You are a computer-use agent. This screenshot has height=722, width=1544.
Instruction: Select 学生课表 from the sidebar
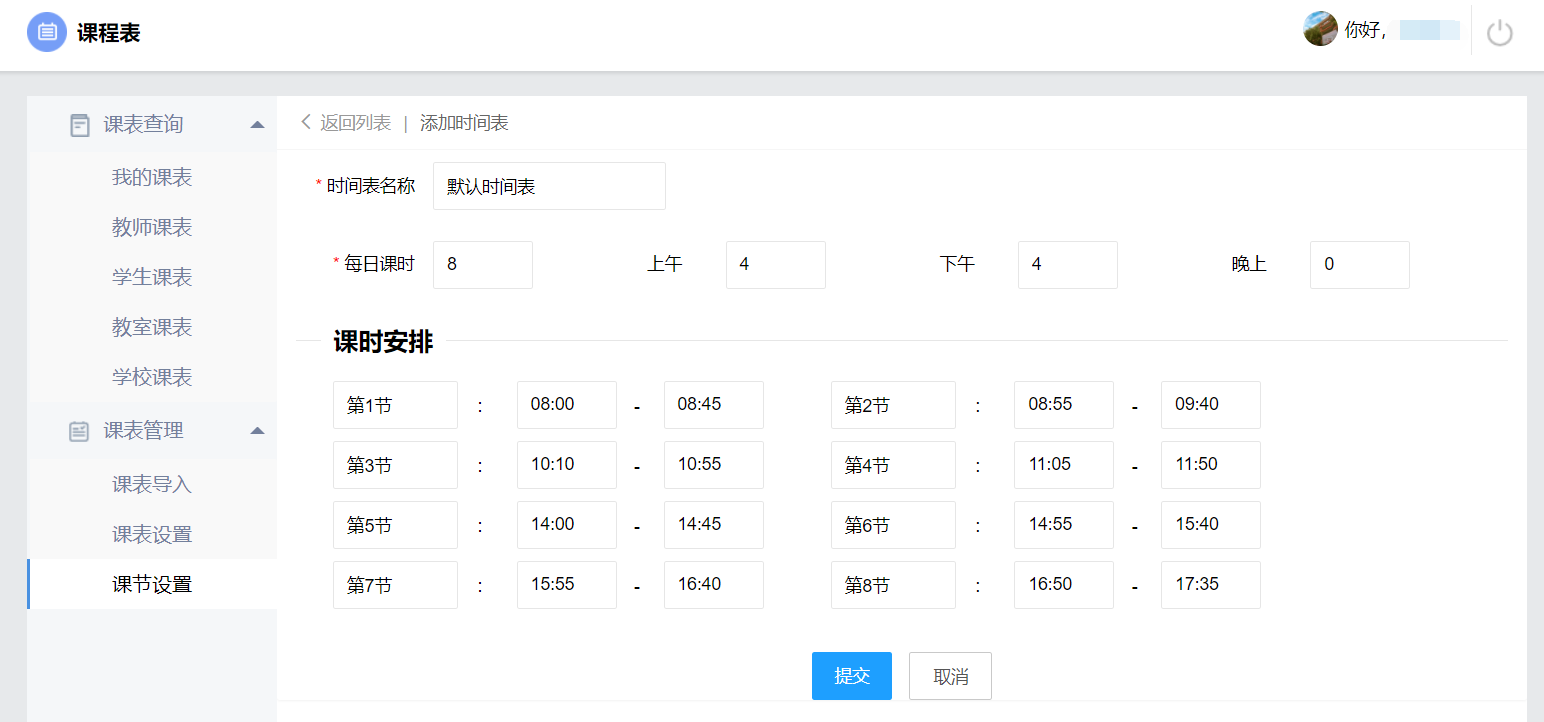(x=152, y=278)
